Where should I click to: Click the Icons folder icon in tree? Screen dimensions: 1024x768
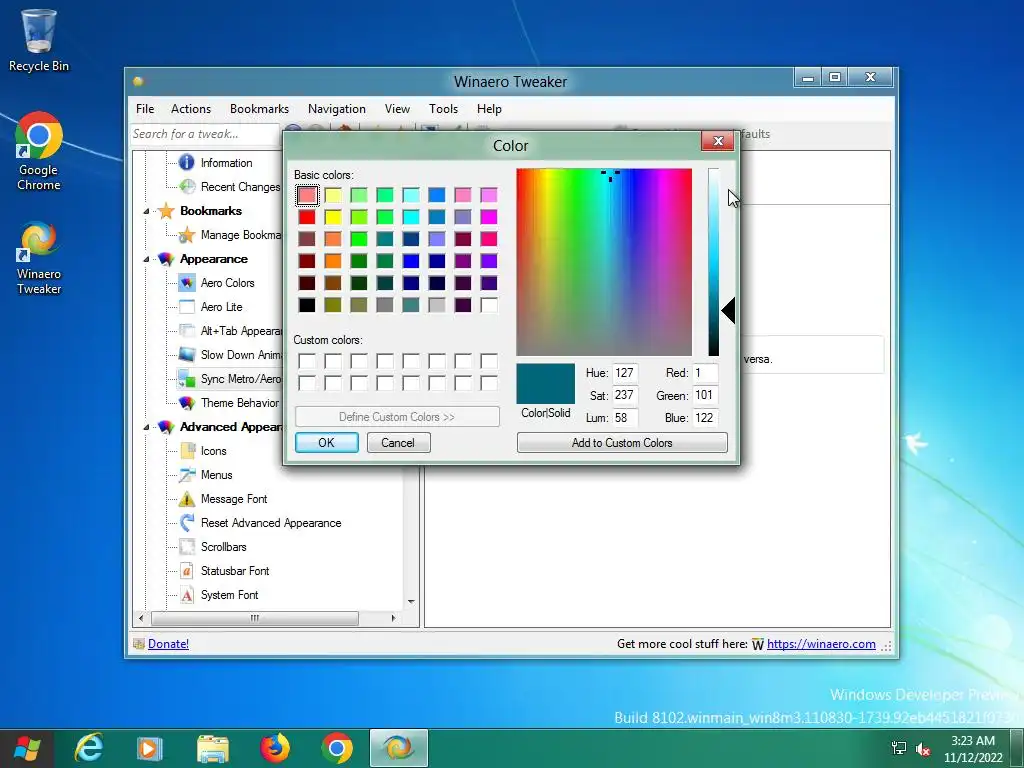(x=187, y=451)
